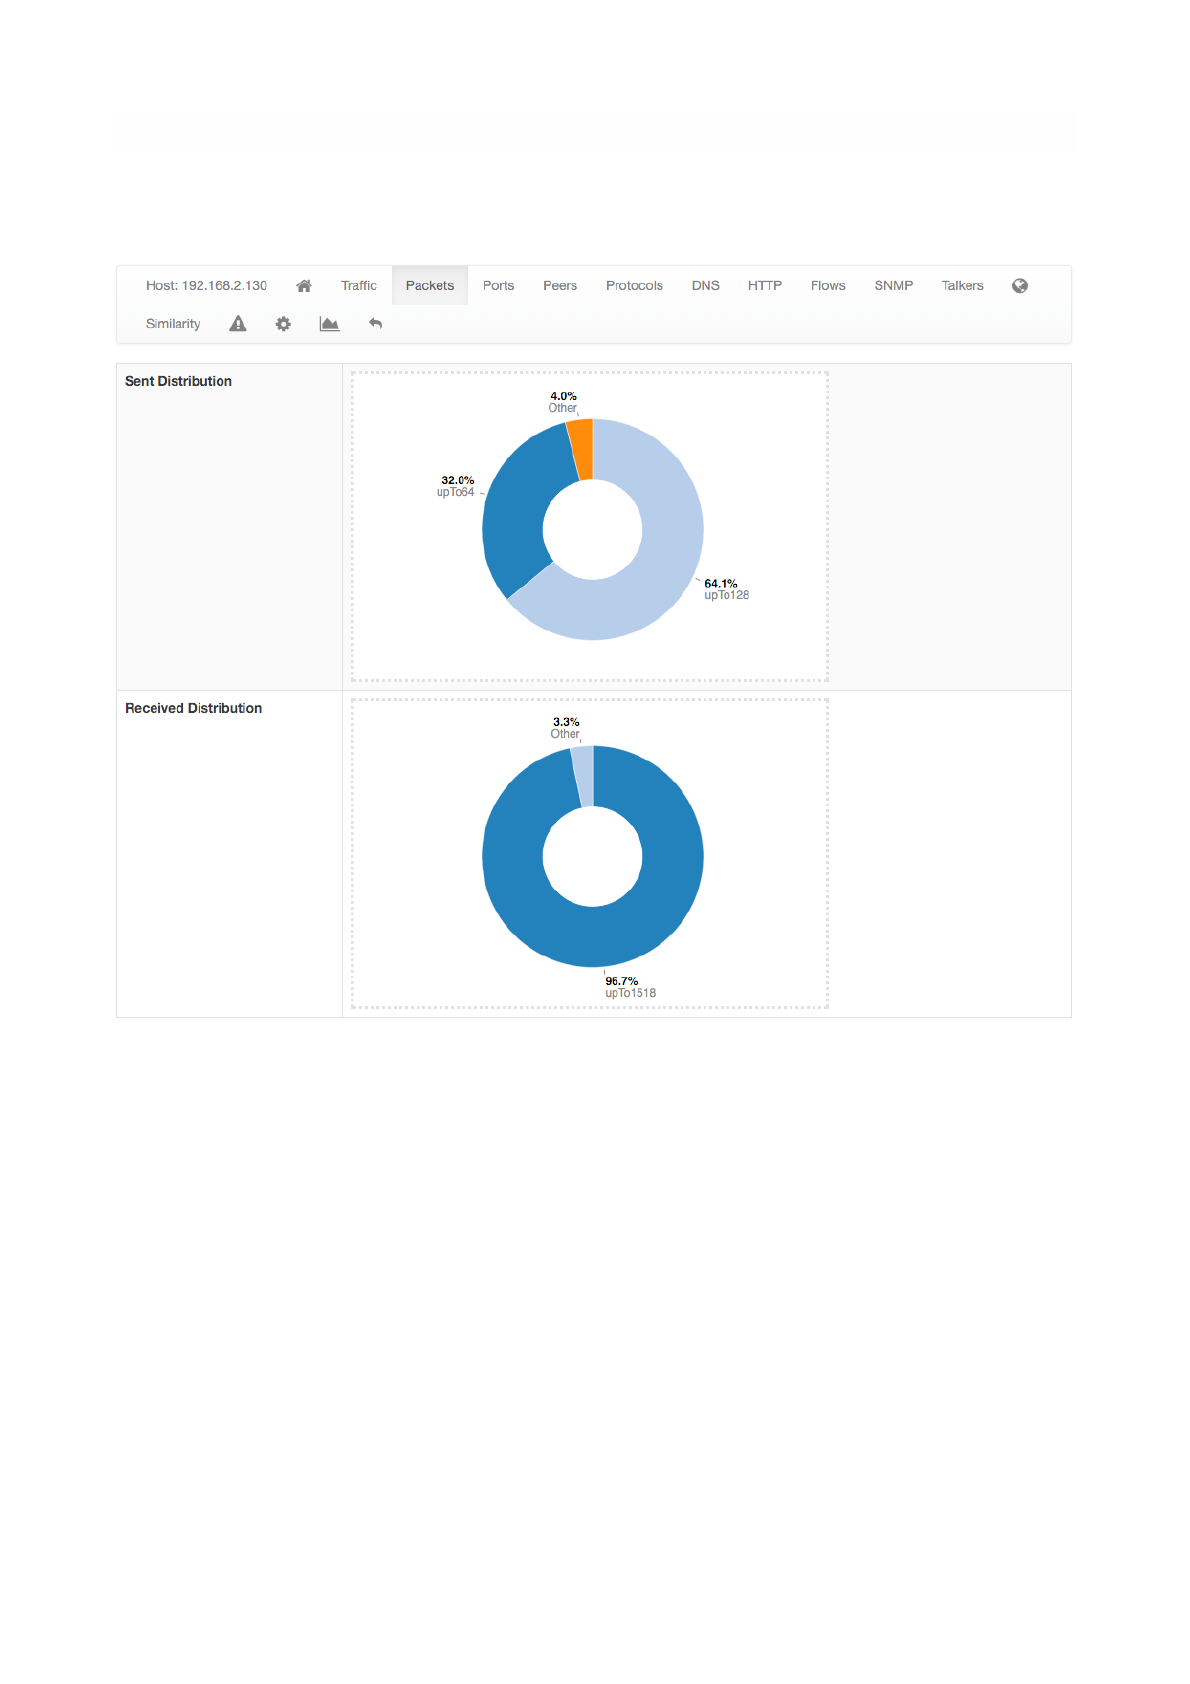Viewport: 1190px width, 1684px height.
Task: Open the HTTP tab
Action: [x=765, y=286]
